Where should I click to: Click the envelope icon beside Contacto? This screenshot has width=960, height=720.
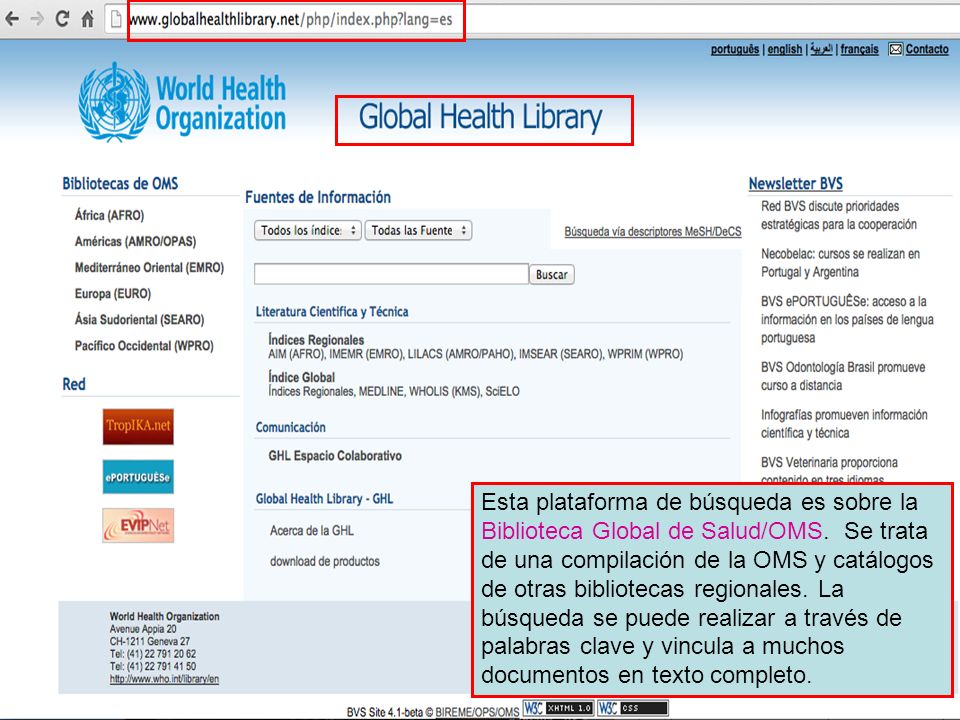pyautogui.click(x=895, y=49)
